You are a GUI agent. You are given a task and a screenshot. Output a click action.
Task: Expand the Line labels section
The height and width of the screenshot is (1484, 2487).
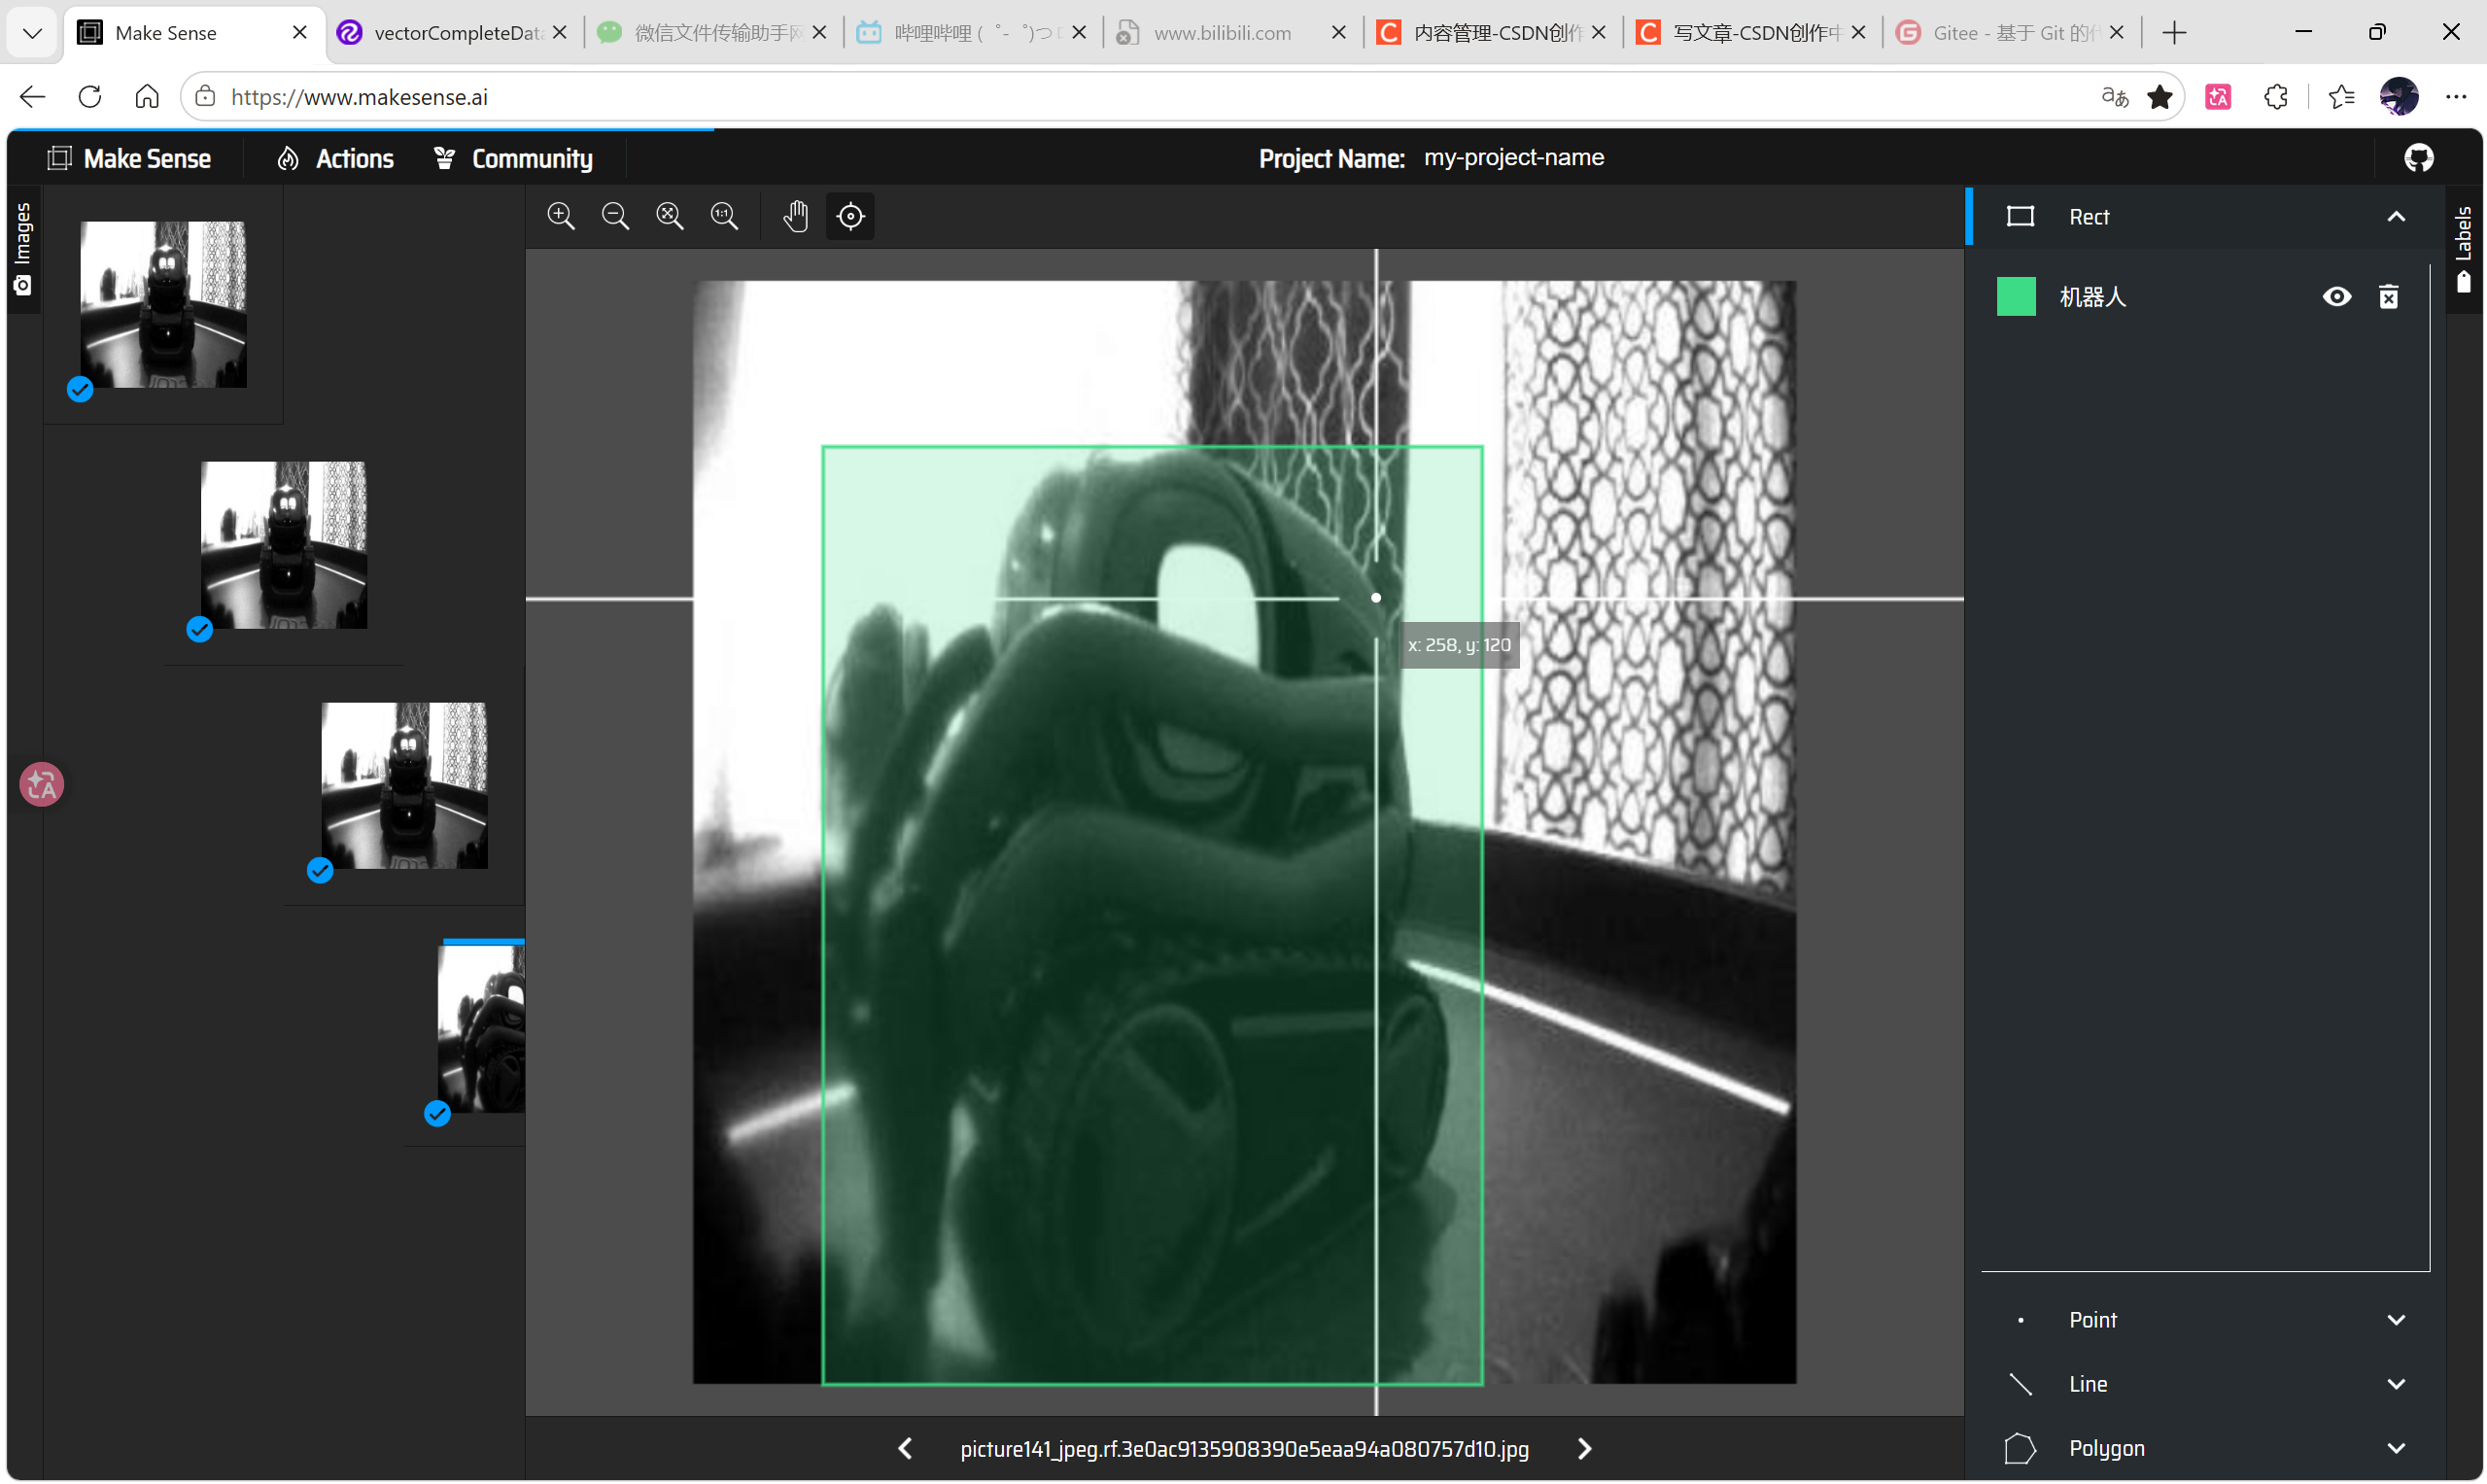point(2396,1384)
